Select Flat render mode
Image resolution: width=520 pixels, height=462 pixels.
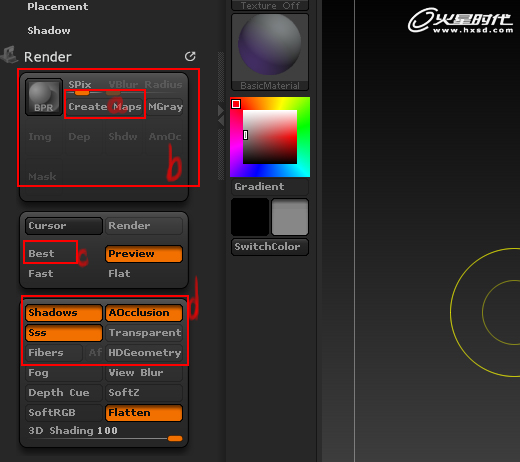119,274
